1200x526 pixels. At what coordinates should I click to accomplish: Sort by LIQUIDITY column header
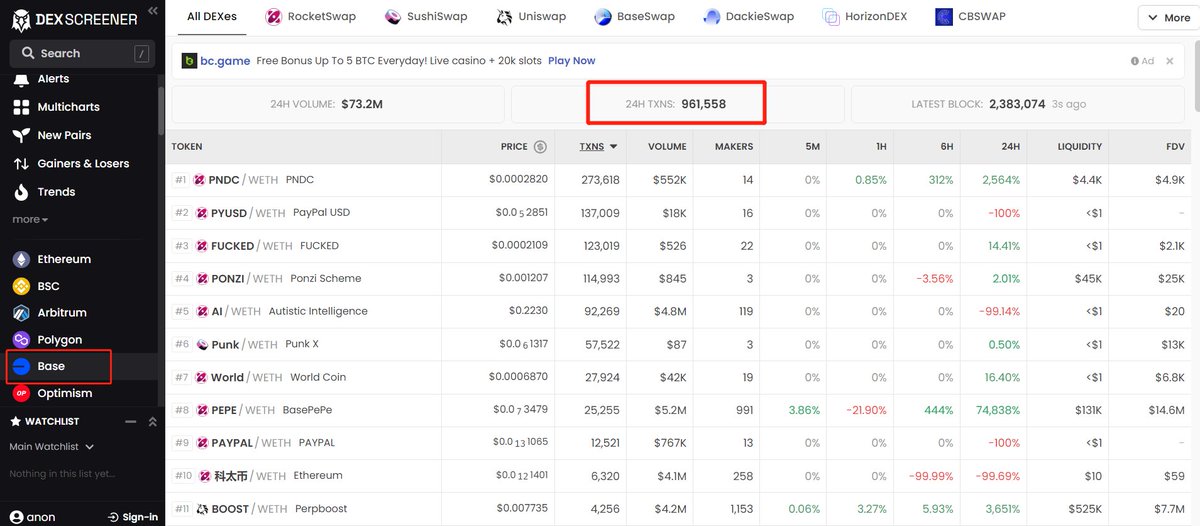[x=1080, y=146]
